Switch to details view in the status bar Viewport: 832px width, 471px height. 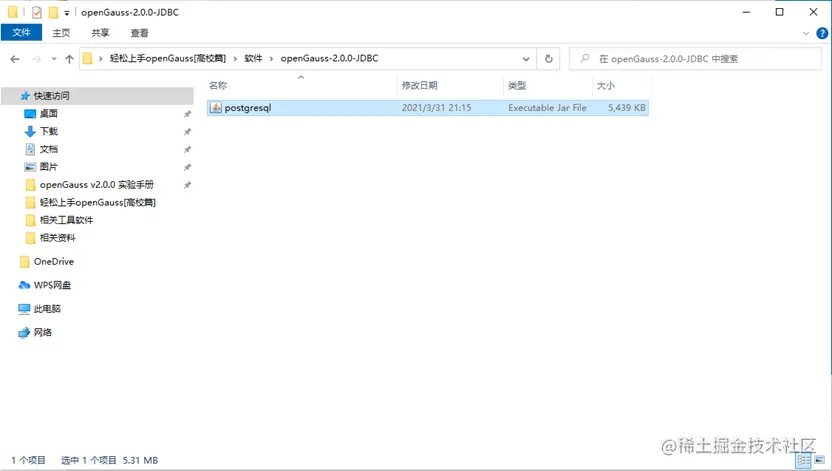pyautogui.click(x=804, y=460)
